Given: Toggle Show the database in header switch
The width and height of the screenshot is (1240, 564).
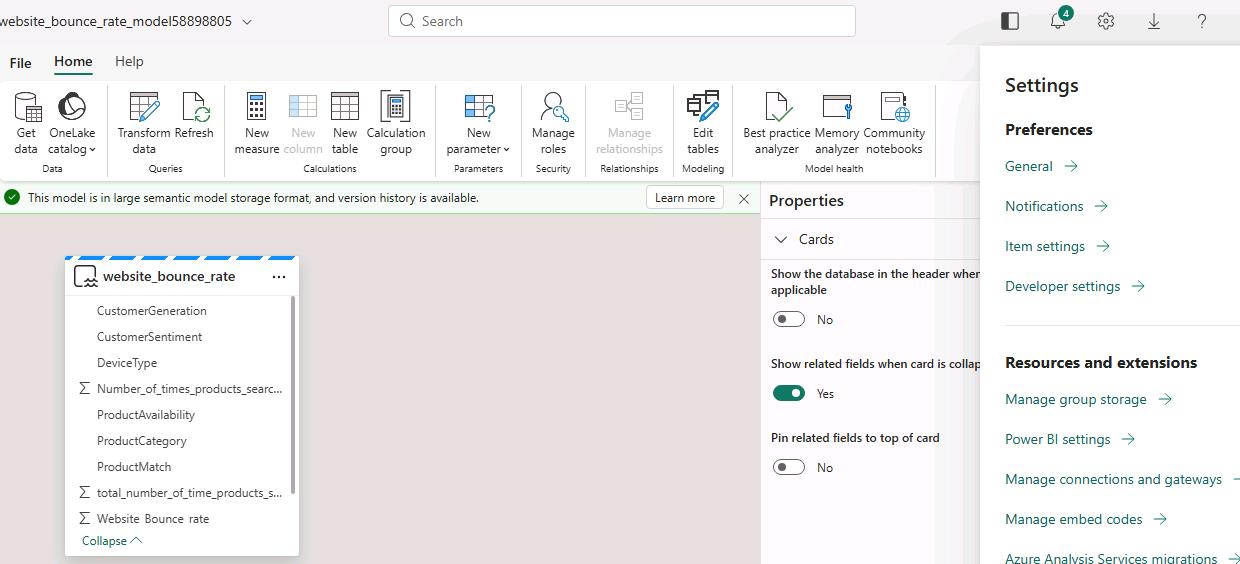Looking at the screenshot, I should click(789, 320).
